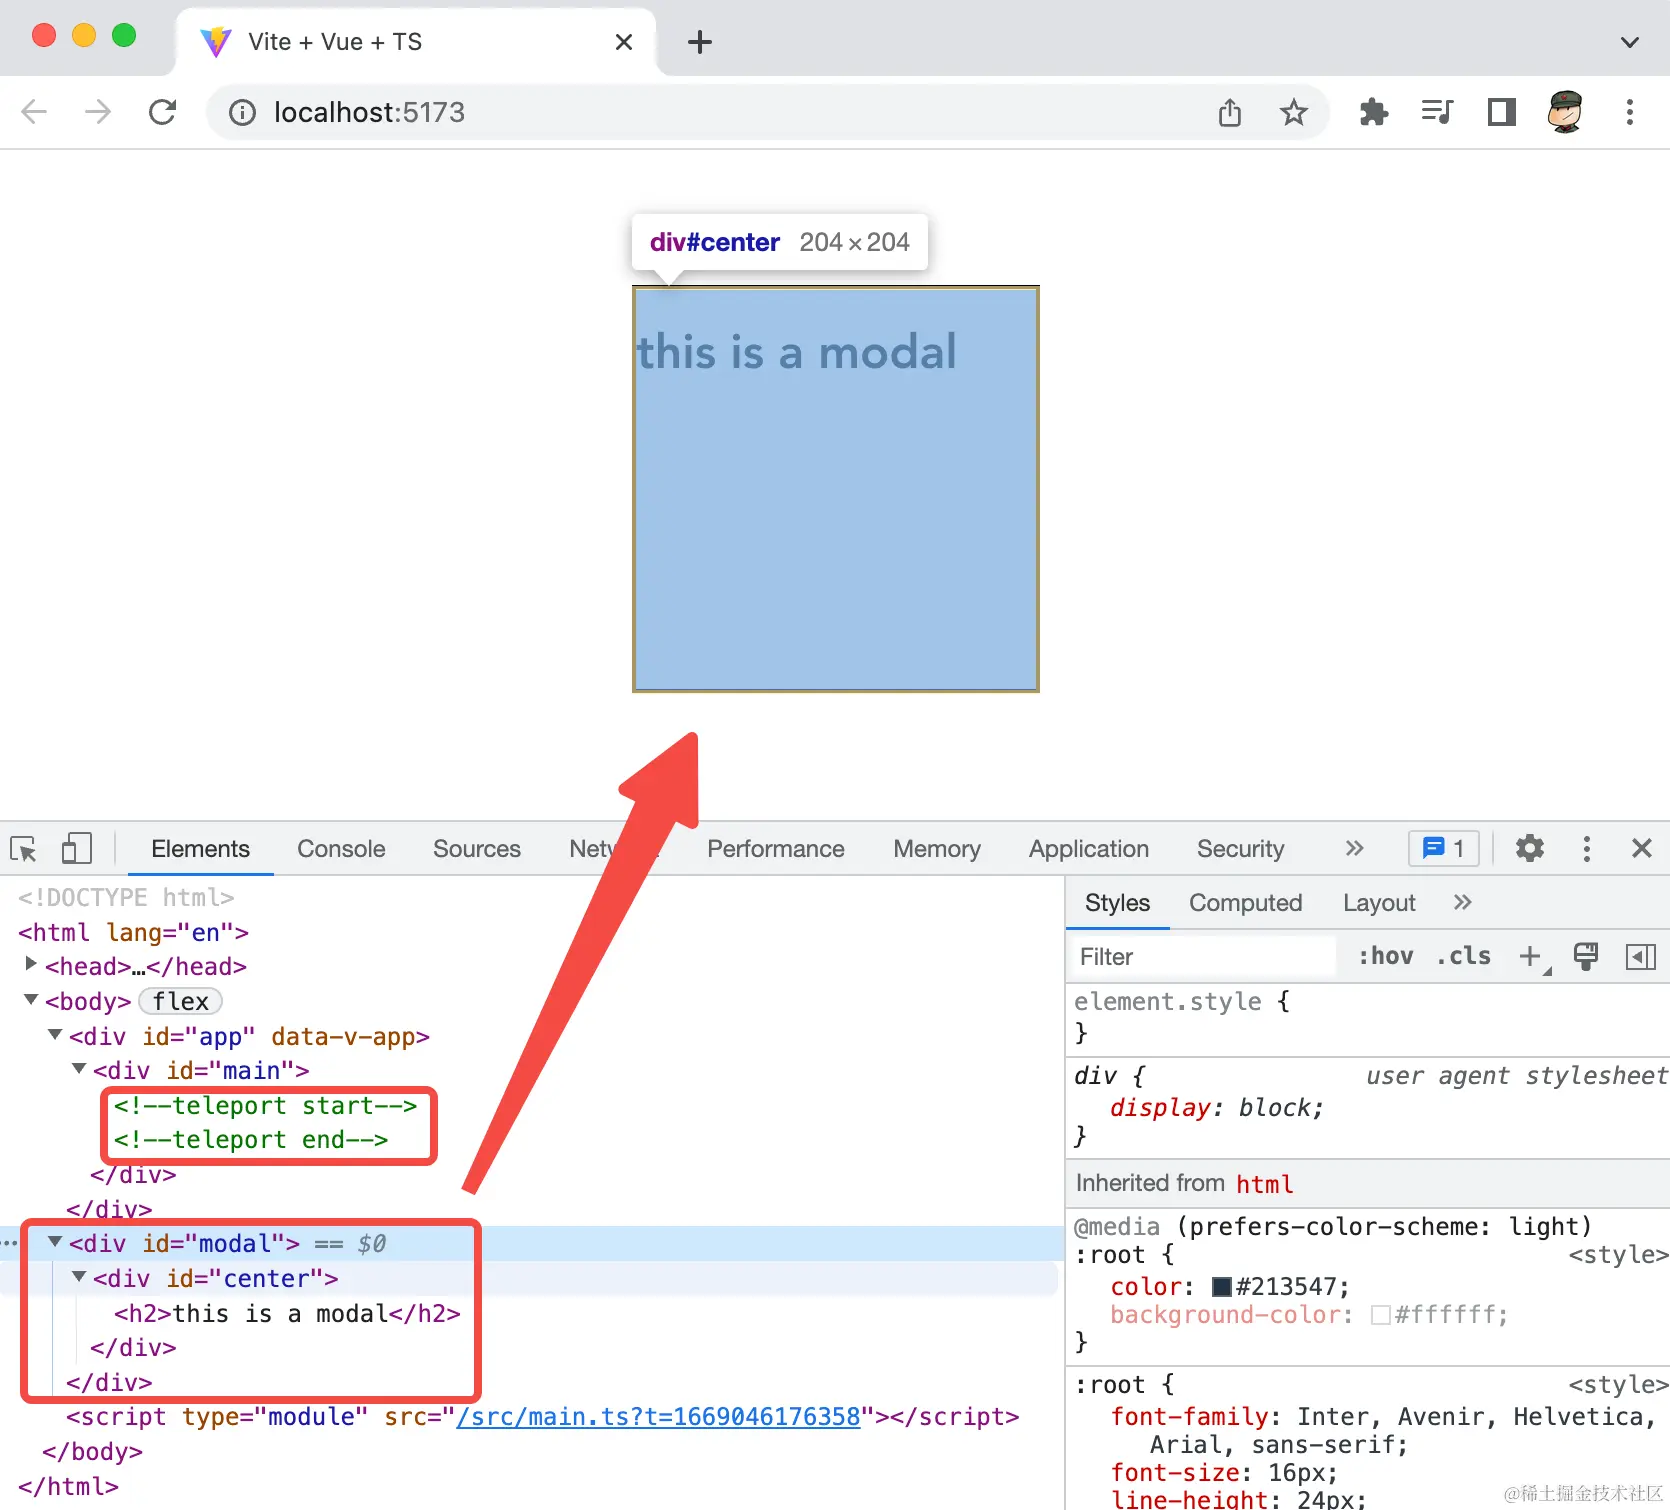
Task: Open the Memory panel
Action: (936, 848)
